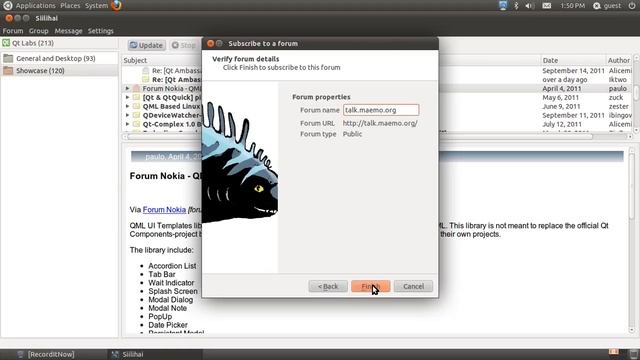Open the System menu in the top panel
640x360 pixels.
click(96, 6)
